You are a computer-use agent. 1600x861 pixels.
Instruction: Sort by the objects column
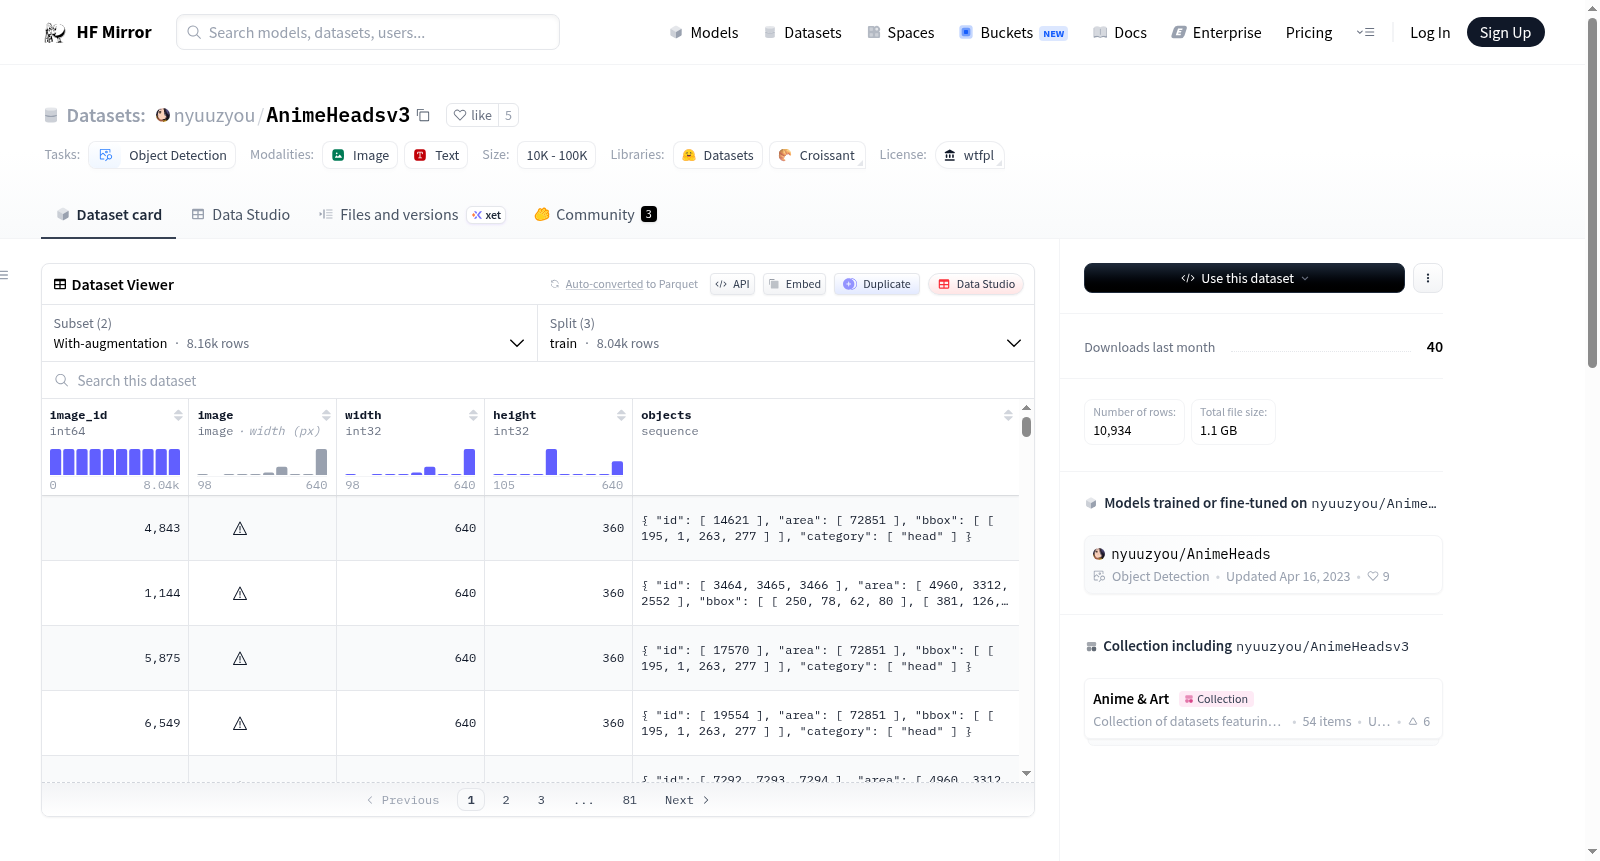(1008, 415)
